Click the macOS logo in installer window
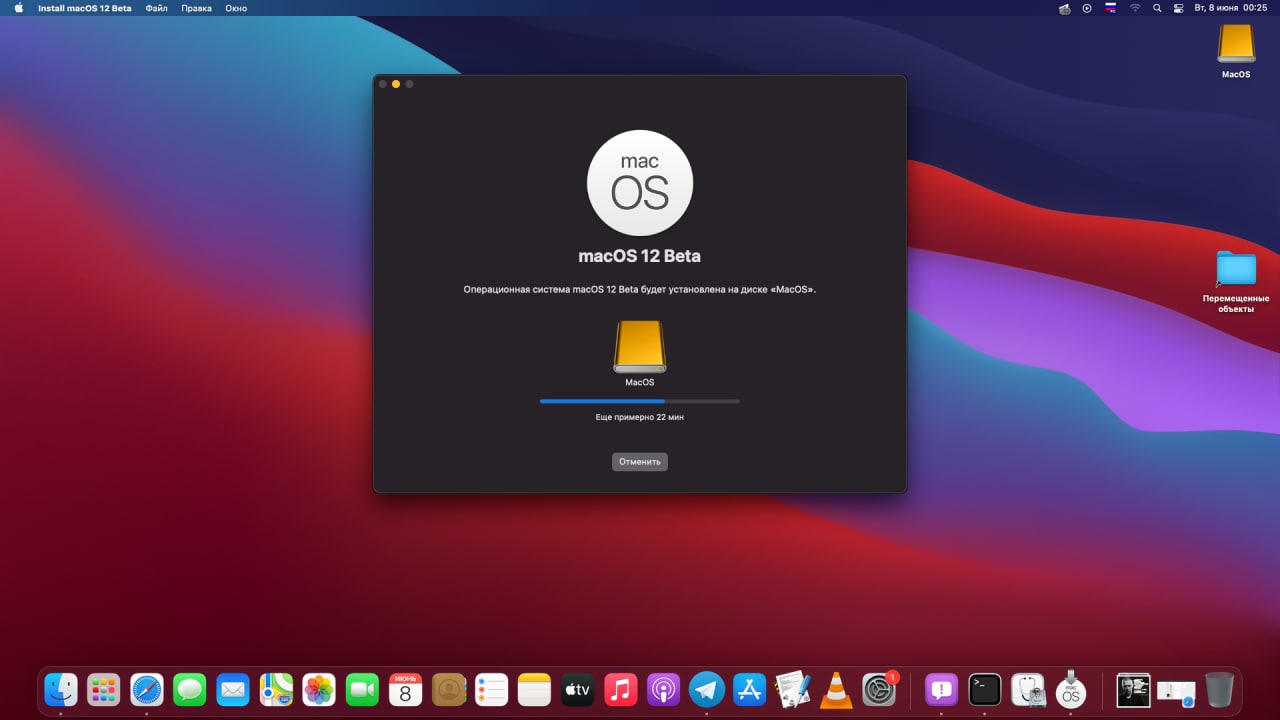Image resolution: width=1280 pixels, height=720 pixels. (x=640, y=183)
